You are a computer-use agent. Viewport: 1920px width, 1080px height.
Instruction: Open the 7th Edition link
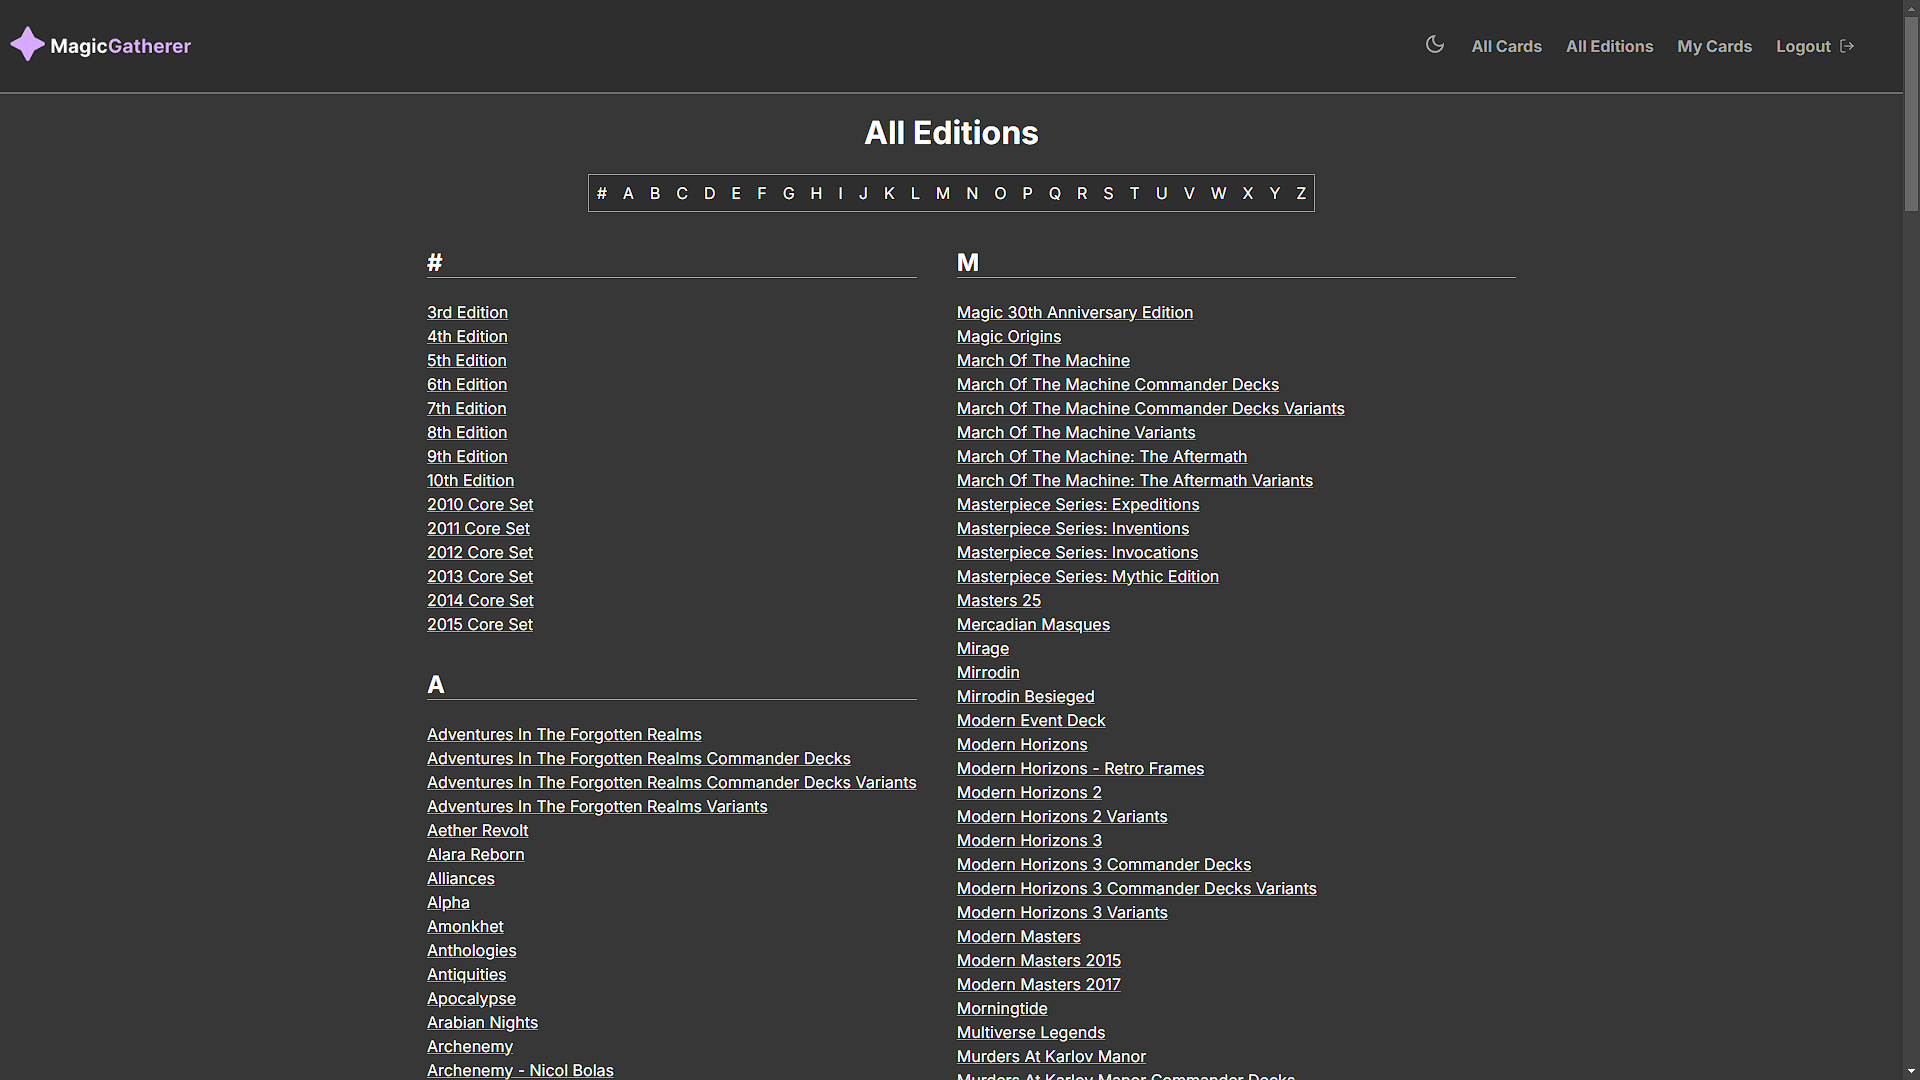(x=467, y=409)
